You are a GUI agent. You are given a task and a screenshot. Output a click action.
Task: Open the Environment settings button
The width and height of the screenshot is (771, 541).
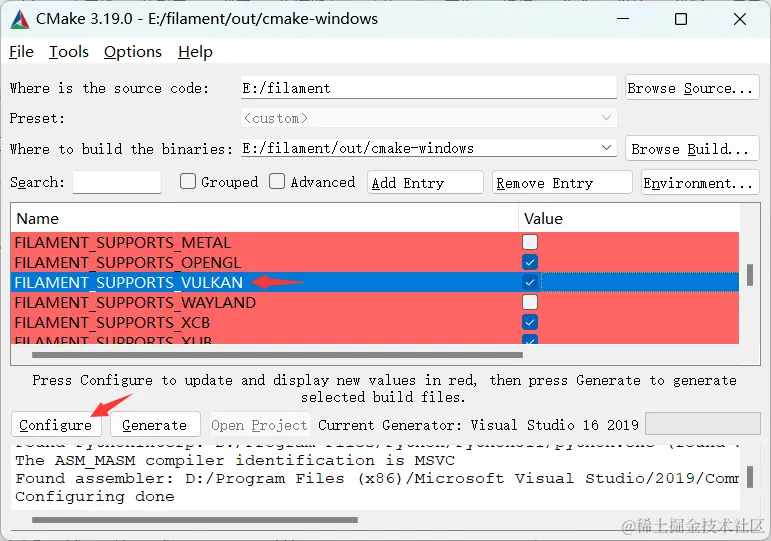(700, 182)
